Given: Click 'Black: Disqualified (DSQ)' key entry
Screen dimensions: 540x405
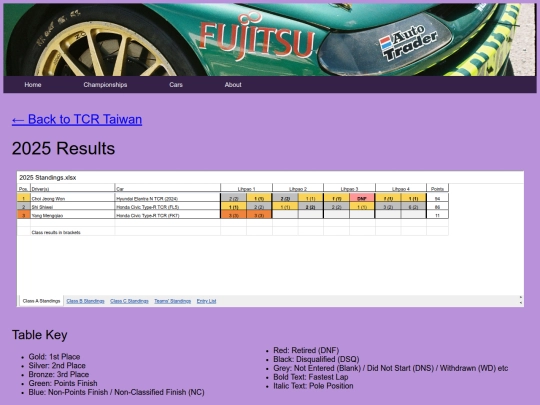Looking at the screenshot, I should 316,359.
